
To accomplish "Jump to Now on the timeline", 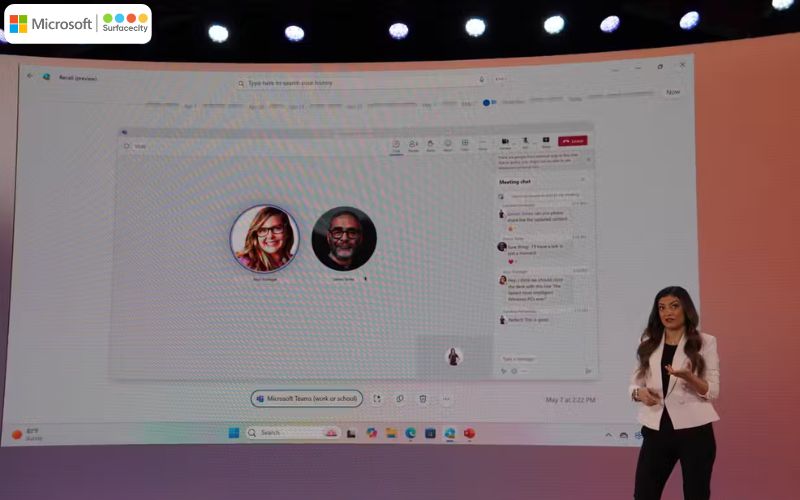I will click(673, 92).
